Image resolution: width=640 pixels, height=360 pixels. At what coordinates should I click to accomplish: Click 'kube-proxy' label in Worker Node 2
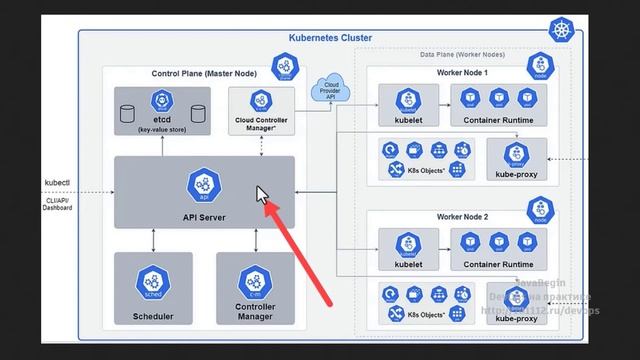(x=516, y=318)
